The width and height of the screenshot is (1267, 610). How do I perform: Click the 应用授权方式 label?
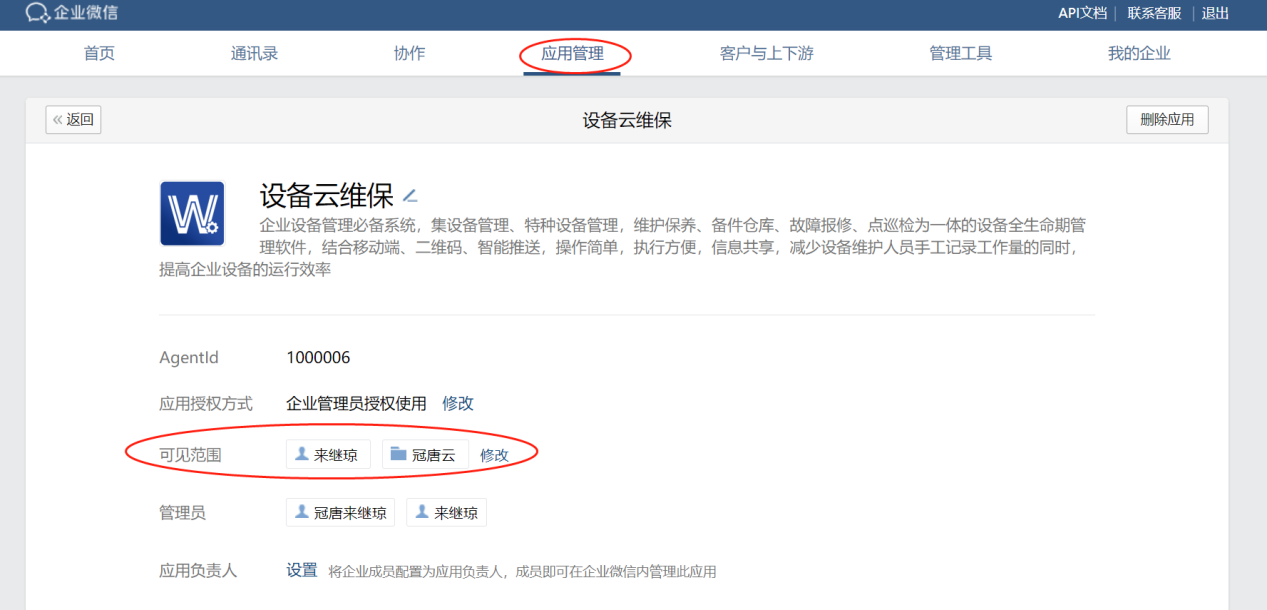(206, 404)
